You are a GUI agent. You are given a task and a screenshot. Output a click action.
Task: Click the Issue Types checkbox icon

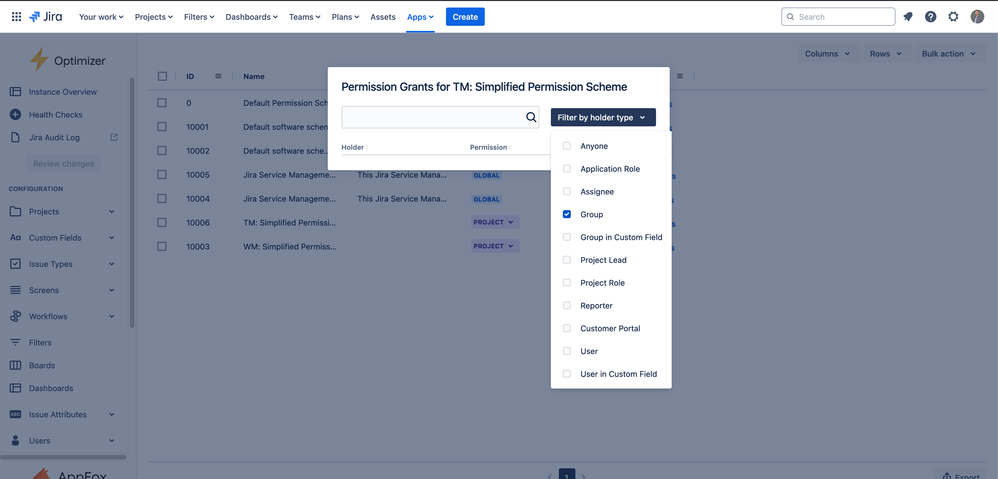(x=15, y=264)
